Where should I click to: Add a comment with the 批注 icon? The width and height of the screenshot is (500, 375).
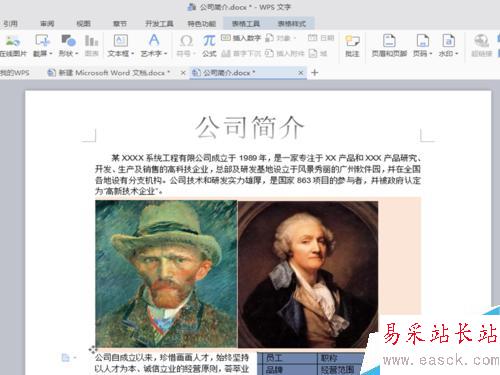click(352, 41)
